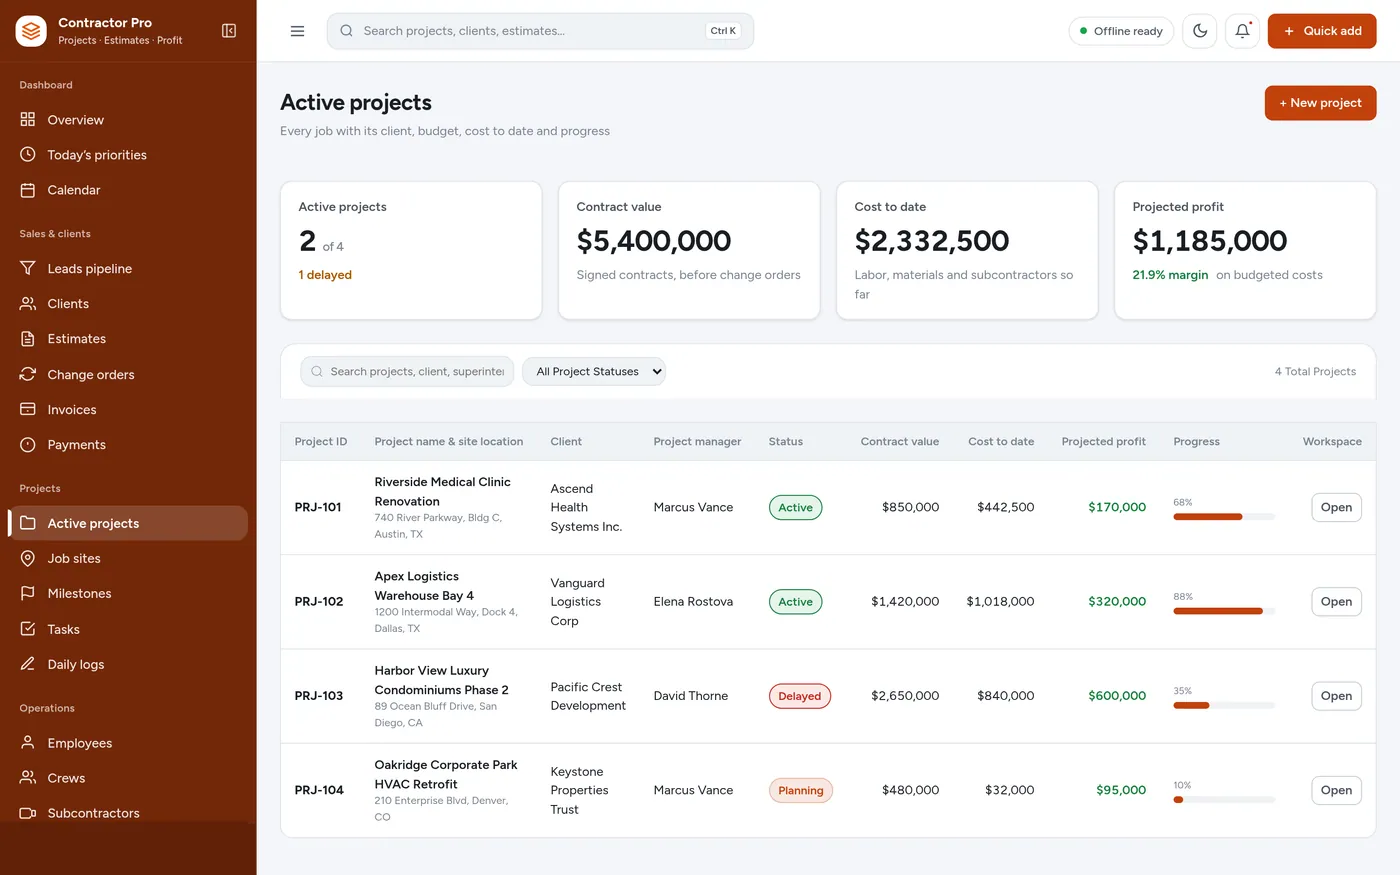Open the hamburger menu icon
The height and width of the screenshot is (875, 1400).
coord(297,31)
